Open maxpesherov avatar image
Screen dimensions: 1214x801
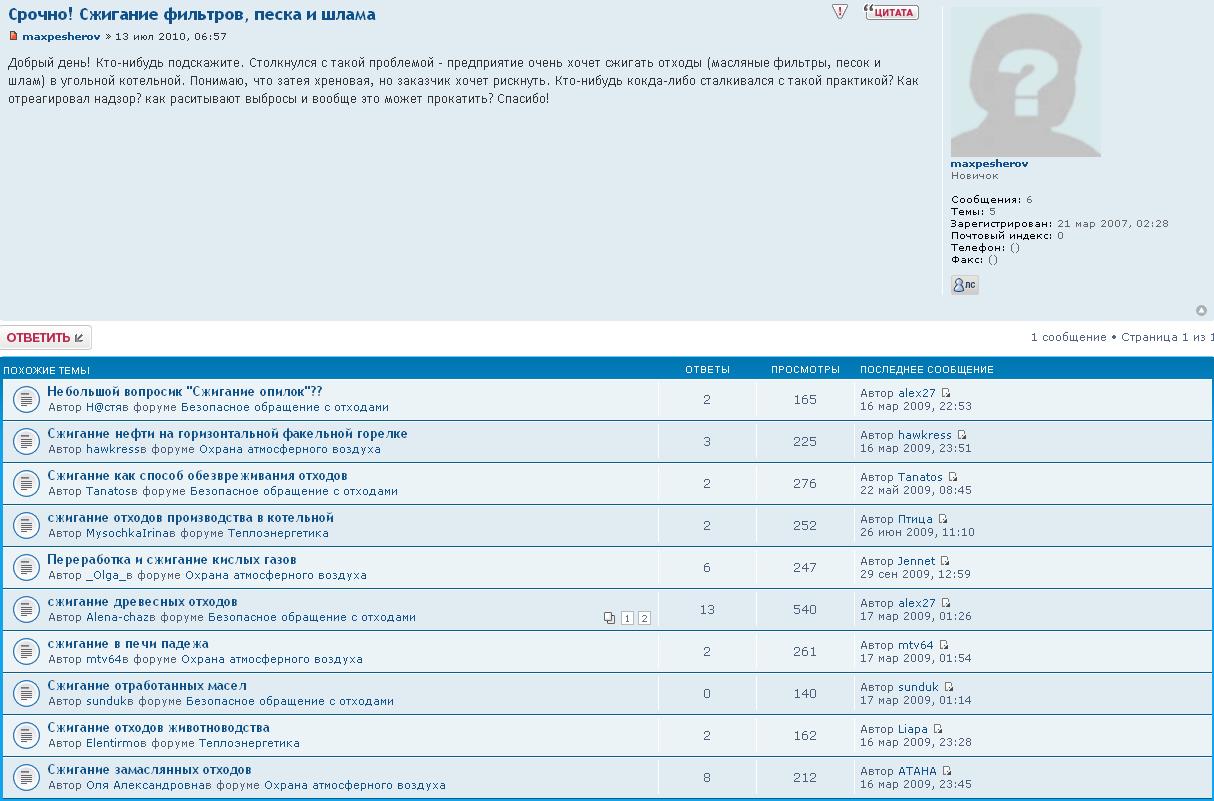click(1025, 83)
